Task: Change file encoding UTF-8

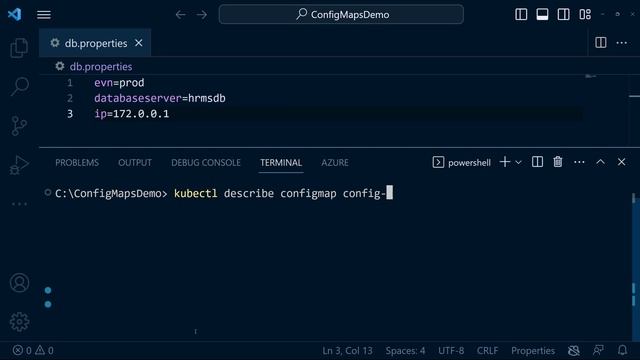Action: pos(451,351)
